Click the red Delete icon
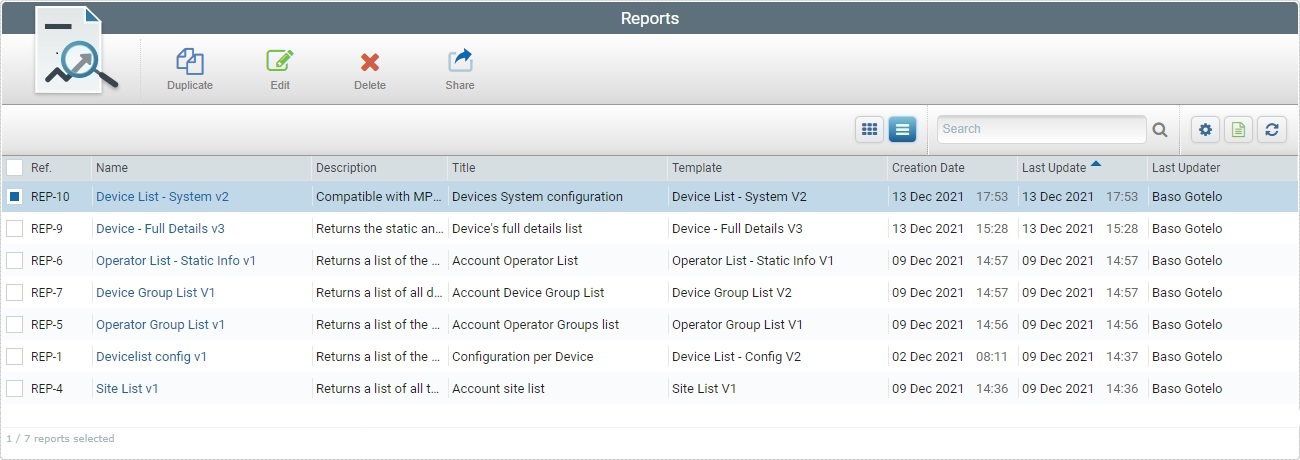 click(x=370, y=62)
